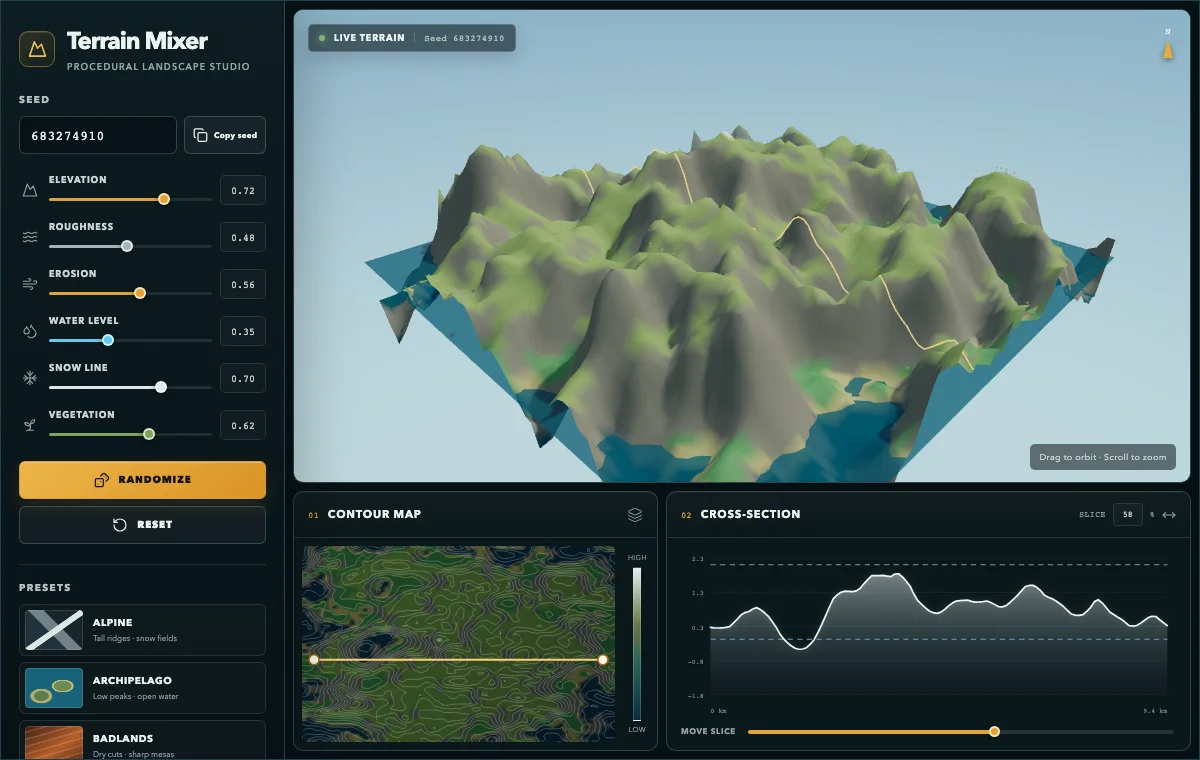This screenshot has height=760, width=1200.
Task: Click the Vegetation sprout icon
Action: tap(30, 425)
